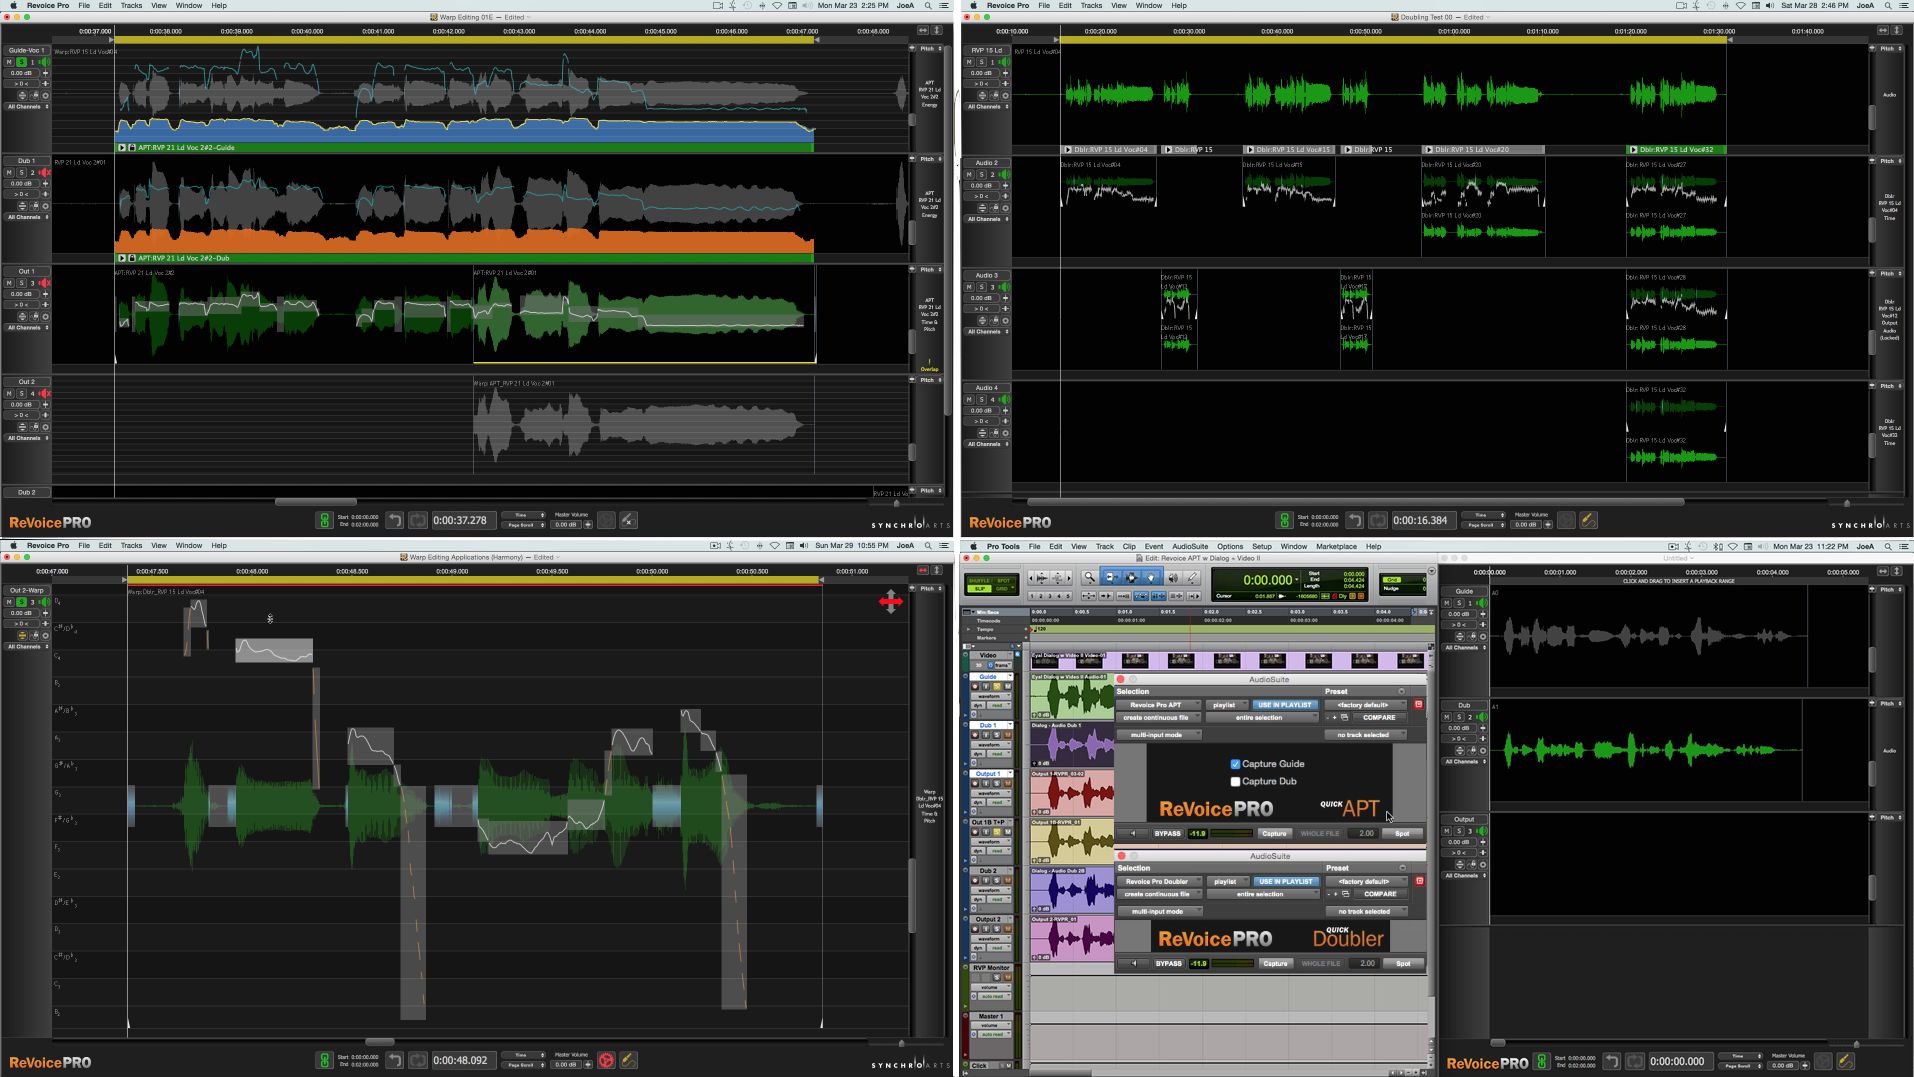Image resolution: width=1914 pixels, height=1077 pixels.
Task: Open the Page Scroll dropdown in Warp Editing 01E window
Action: pyautogui.click(x=523, y=525)
